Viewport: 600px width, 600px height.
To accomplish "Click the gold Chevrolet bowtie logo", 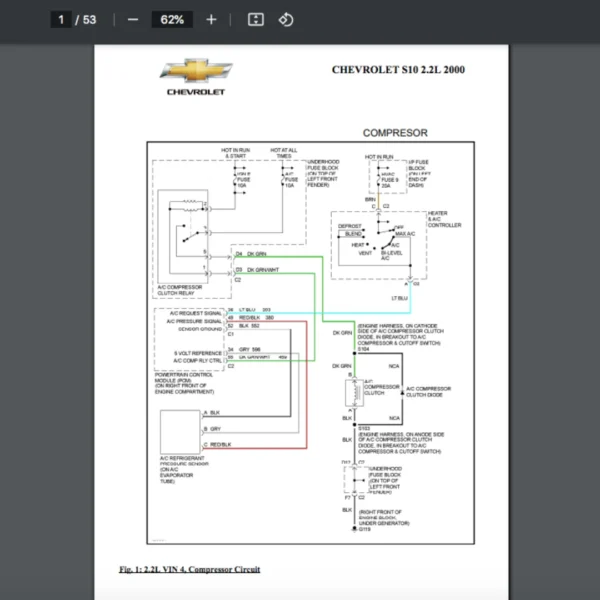I will pos(196,72).
